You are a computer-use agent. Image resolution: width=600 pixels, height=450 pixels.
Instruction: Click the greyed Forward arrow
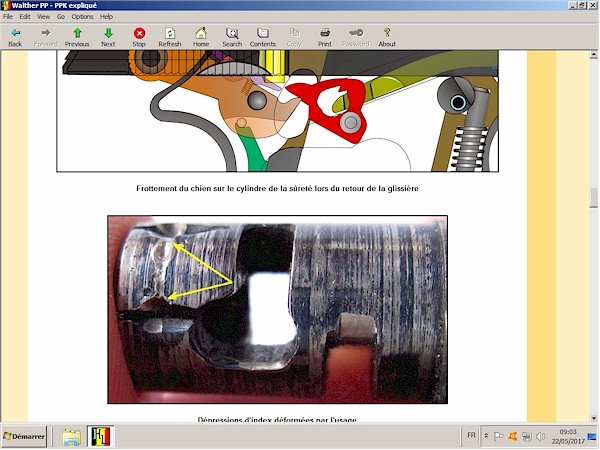[46, 38]
